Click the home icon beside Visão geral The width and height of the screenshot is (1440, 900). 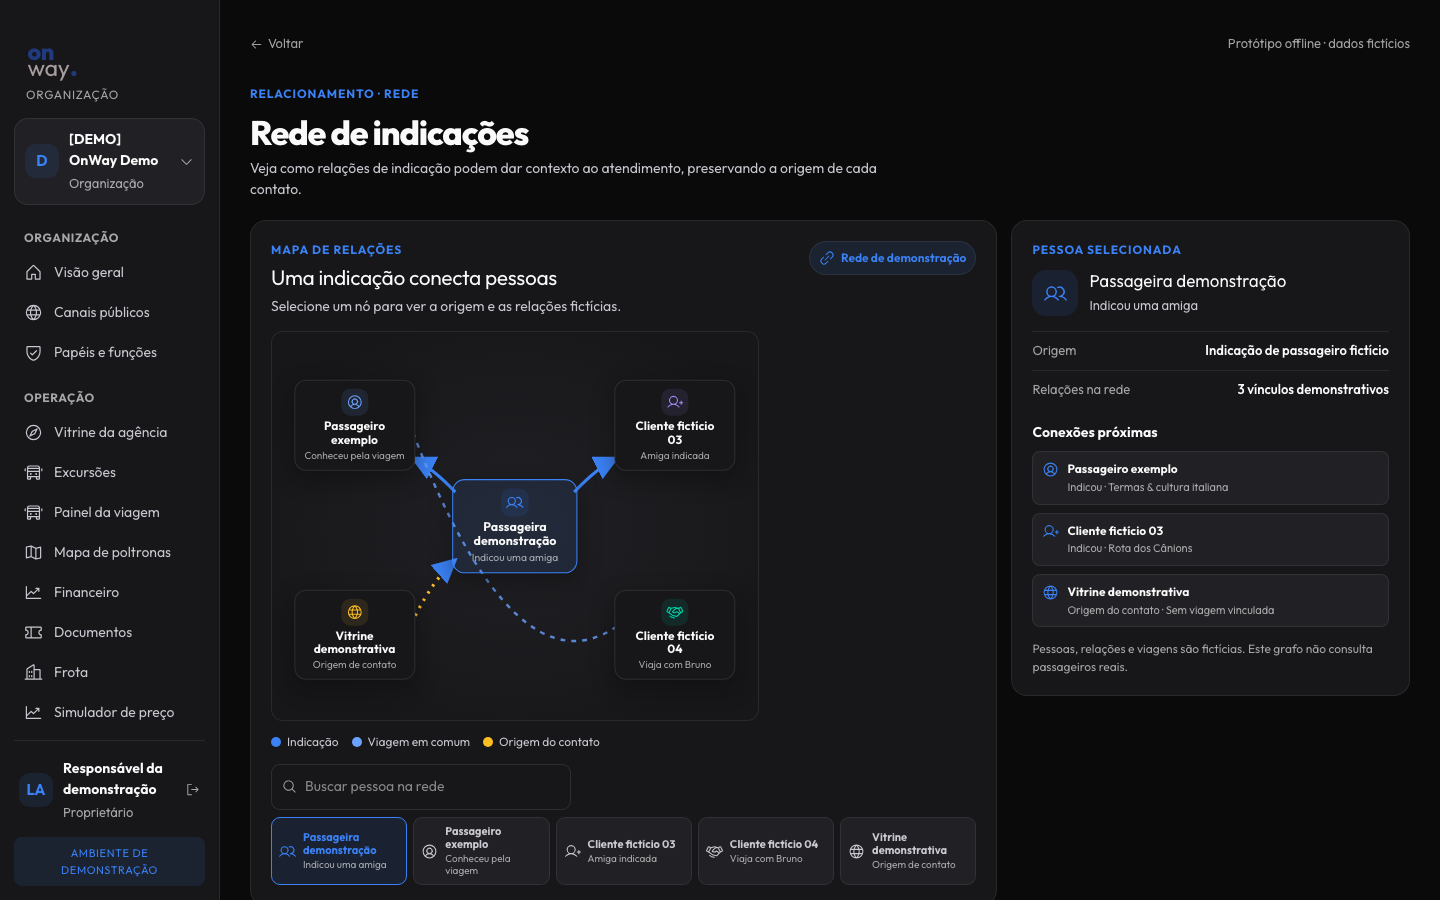tap(33, 272)
